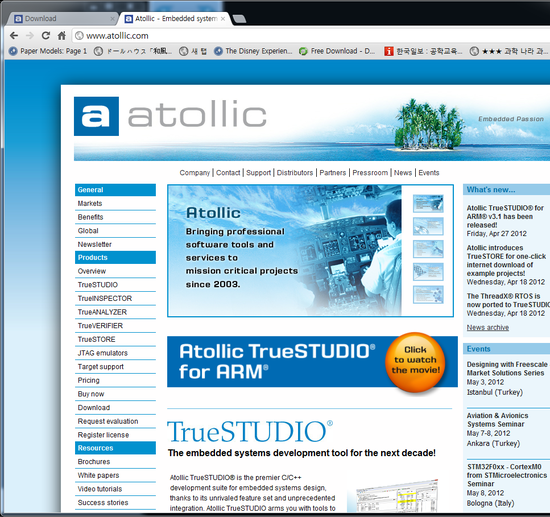This screenshot has width=550, height=517.
Task: Open the Events link in the top nav
Action: tap(429, 173)
